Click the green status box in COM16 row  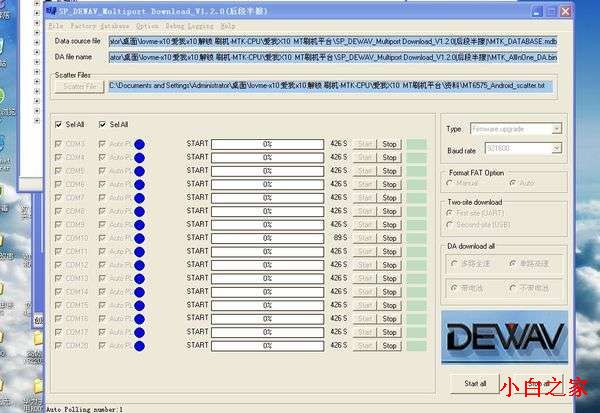coord(416,319)
